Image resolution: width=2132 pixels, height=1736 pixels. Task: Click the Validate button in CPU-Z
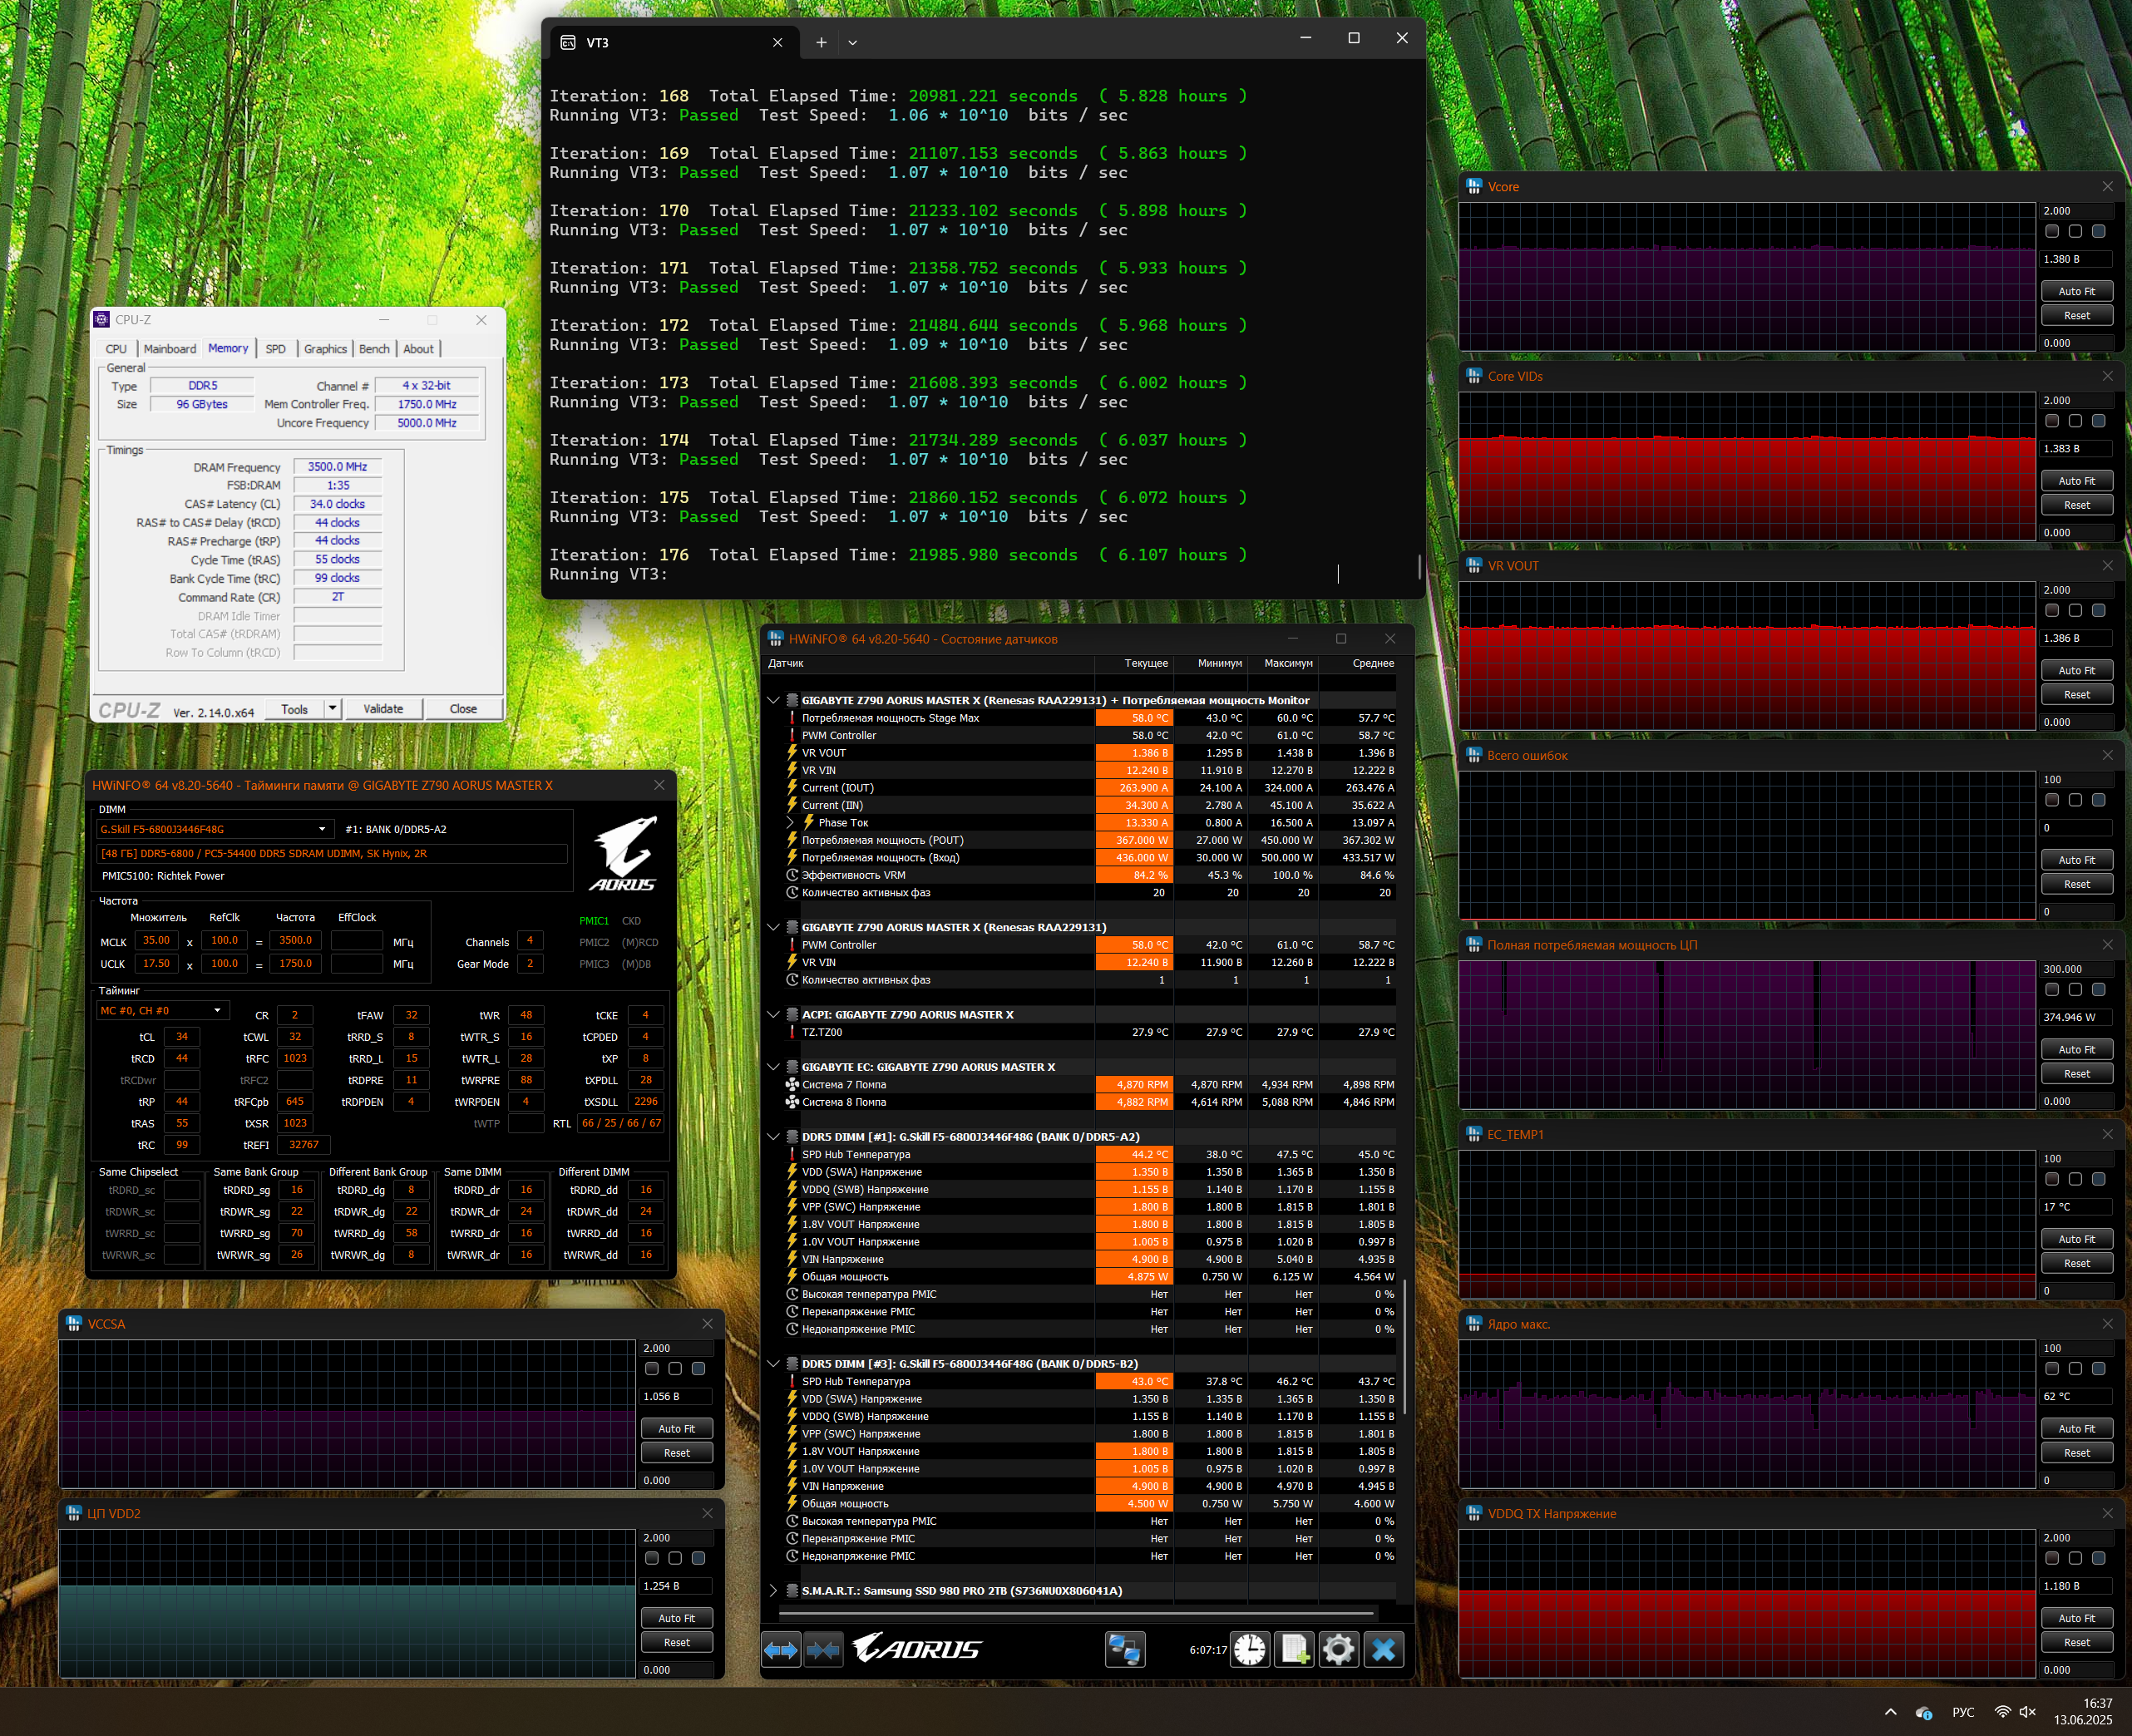(x=383, y=708)
